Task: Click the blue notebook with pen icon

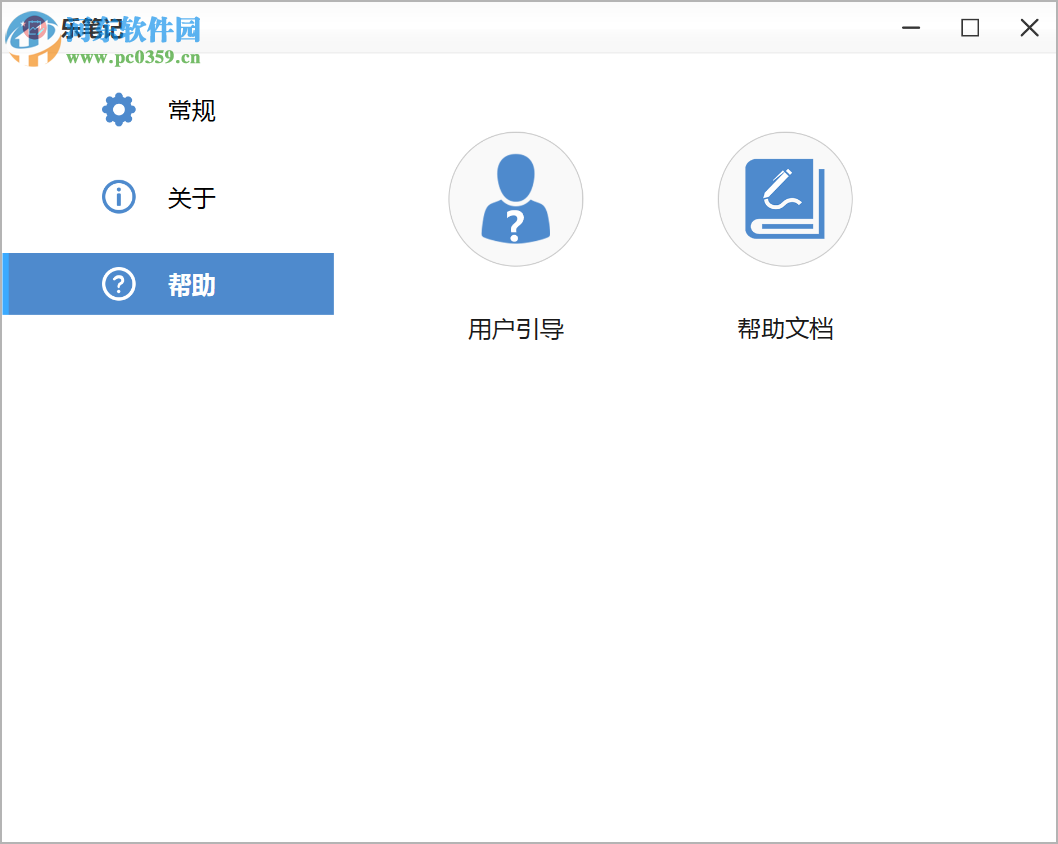Action: 785,199
